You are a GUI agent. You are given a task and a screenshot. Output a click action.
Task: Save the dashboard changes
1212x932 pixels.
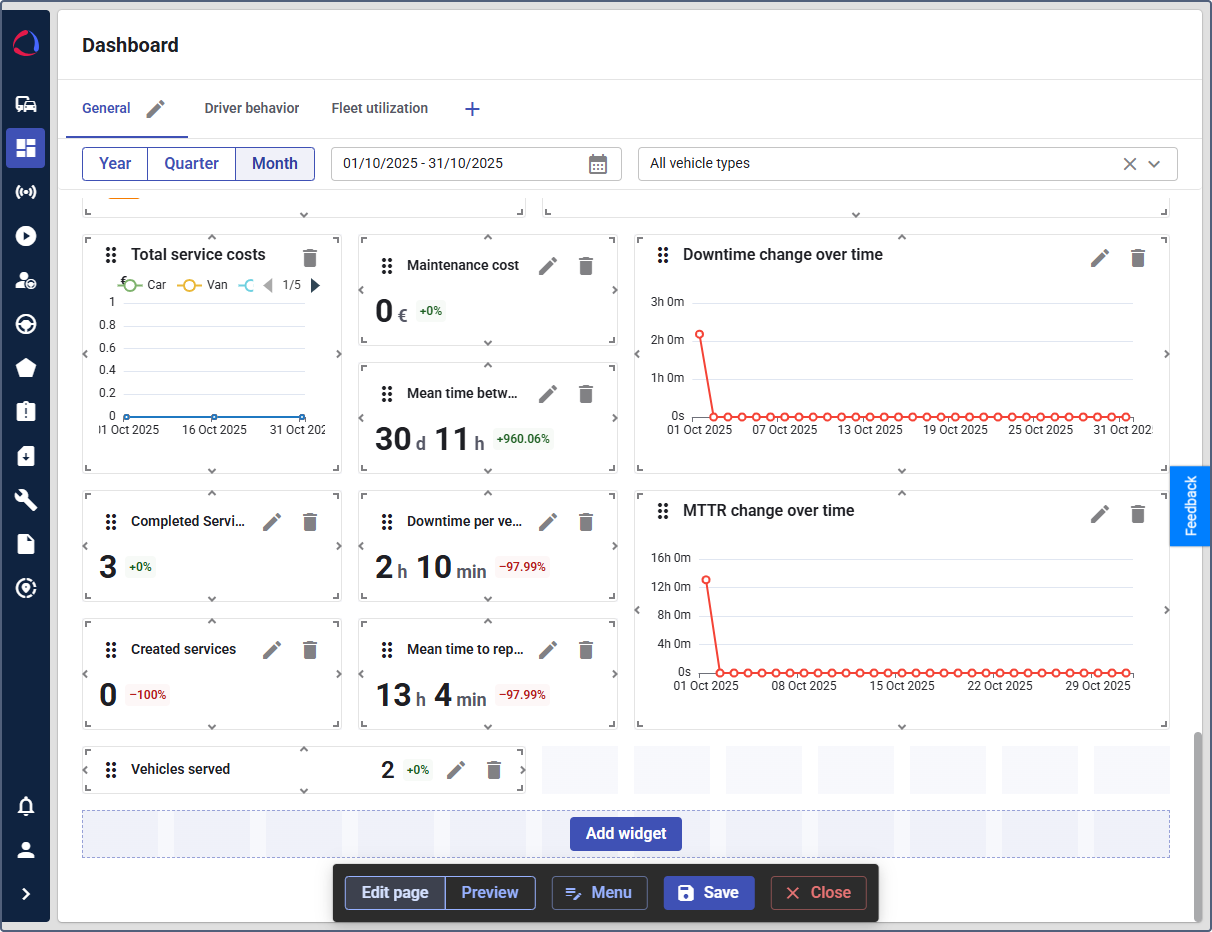pyautogui.click(x=708, y=893)
